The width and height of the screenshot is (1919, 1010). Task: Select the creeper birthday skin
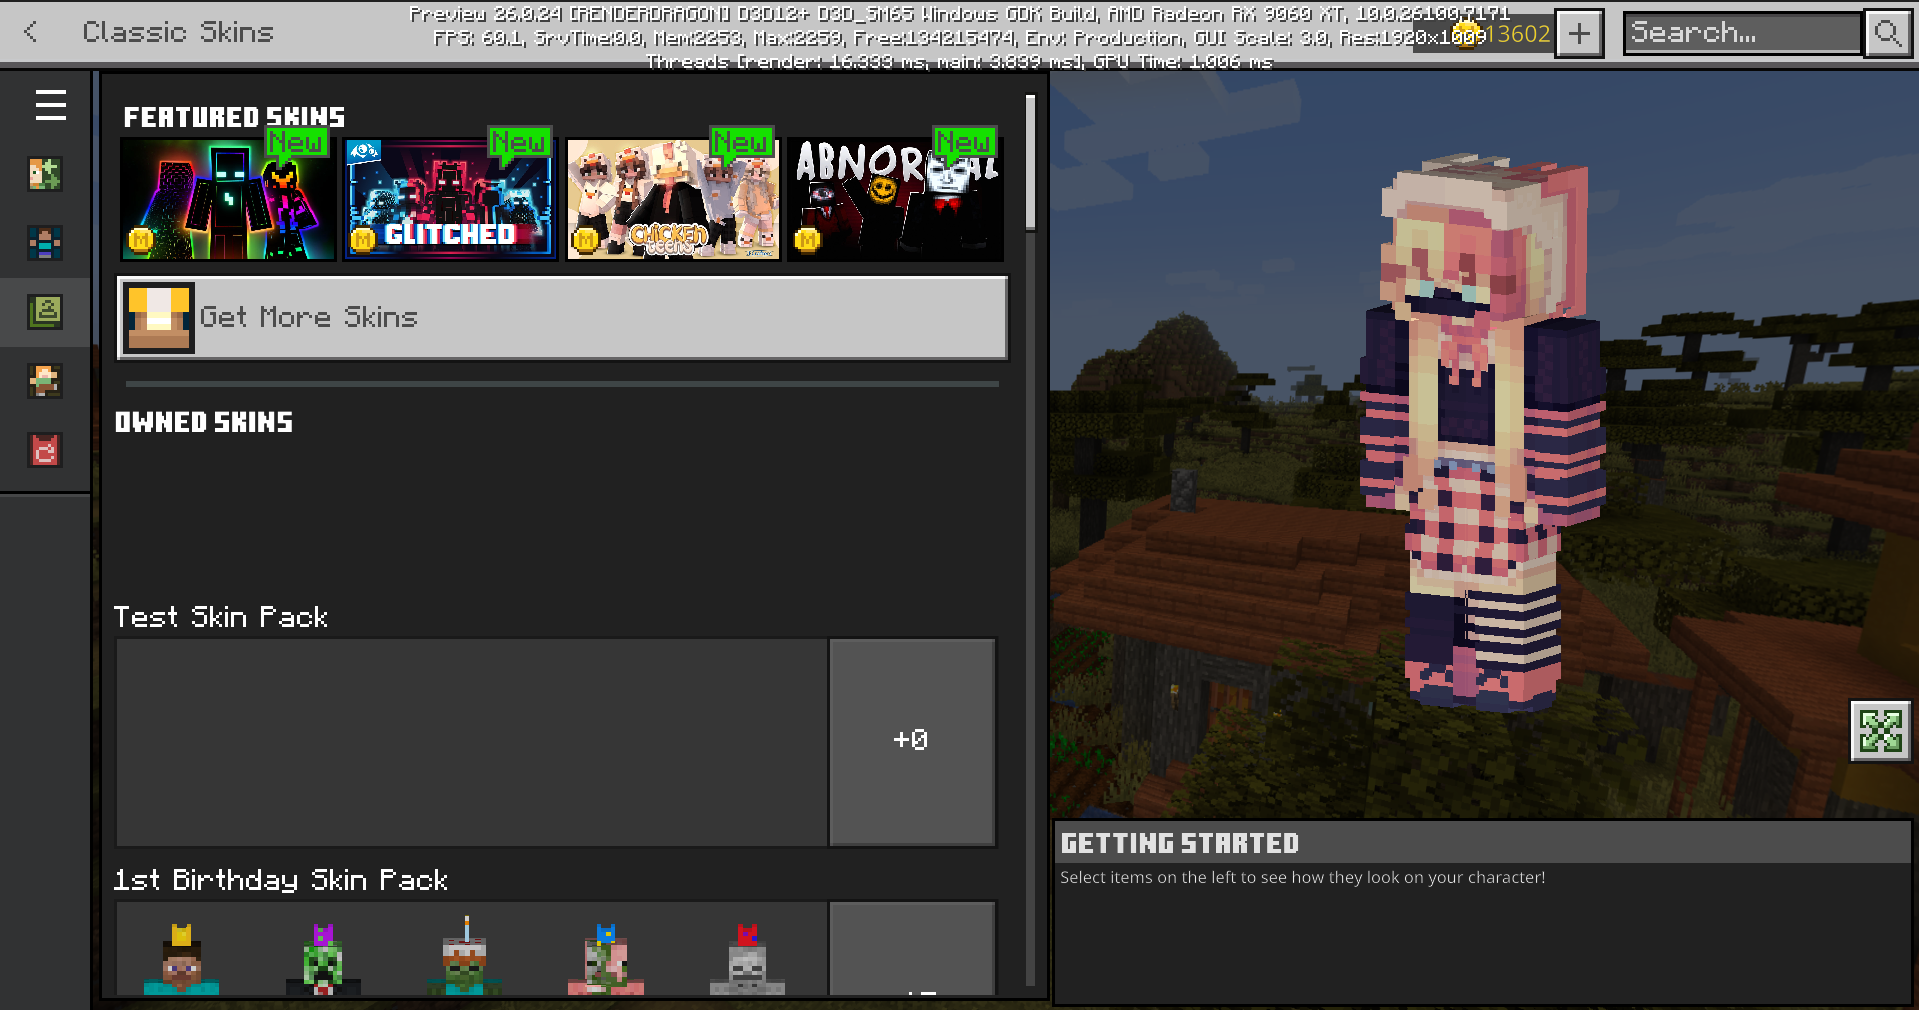[x=322, y=960]
